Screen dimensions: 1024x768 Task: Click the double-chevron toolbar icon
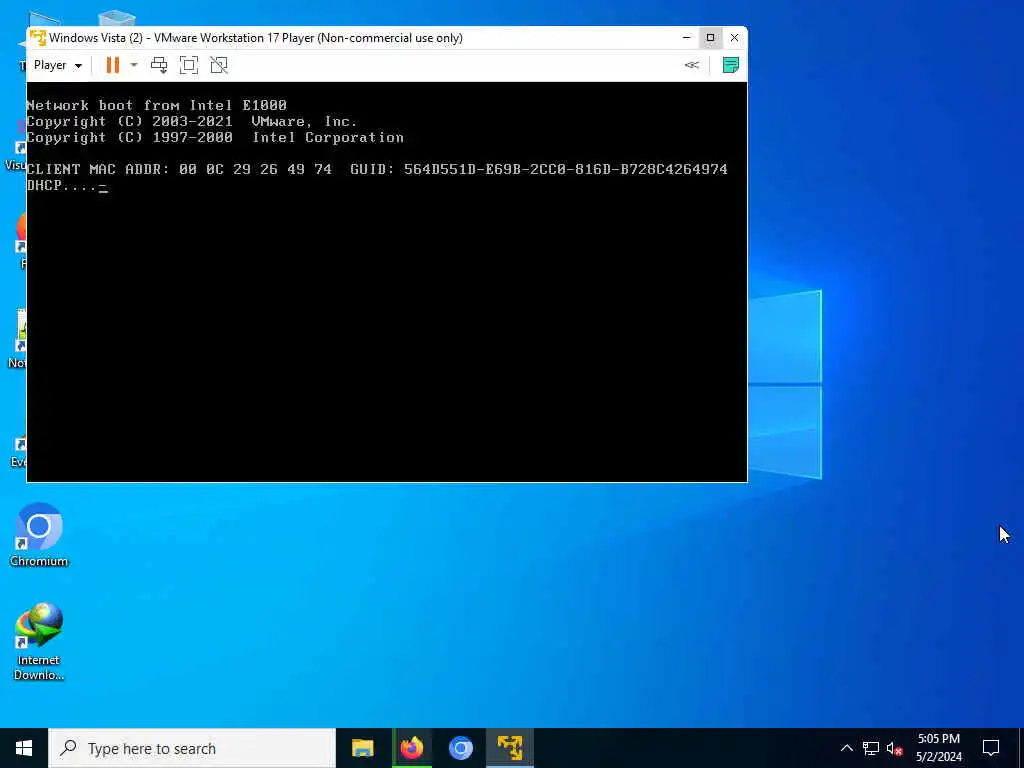(692, 65)
